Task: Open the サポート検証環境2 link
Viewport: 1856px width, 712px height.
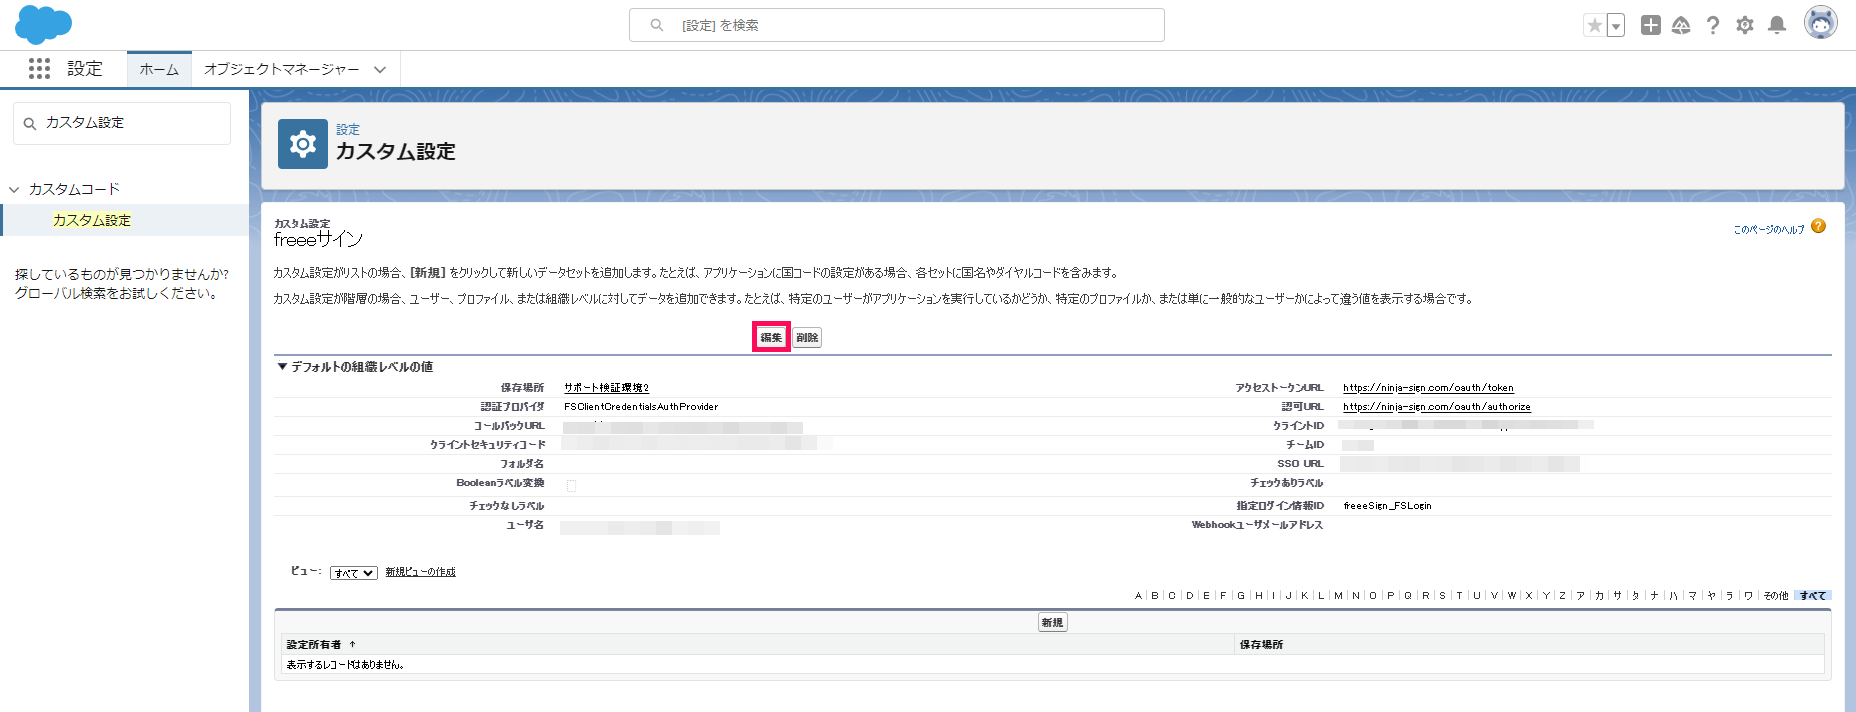Action: [606, 387]
